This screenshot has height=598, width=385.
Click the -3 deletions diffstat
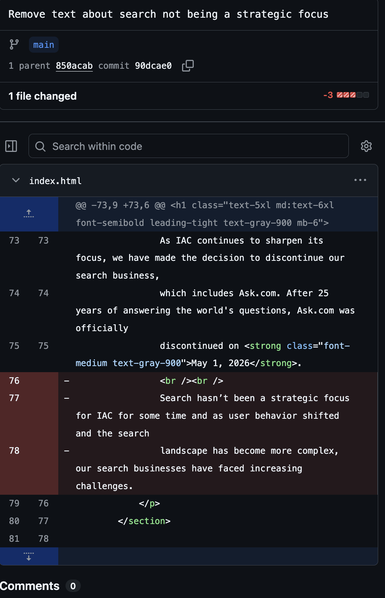[328, 95]
